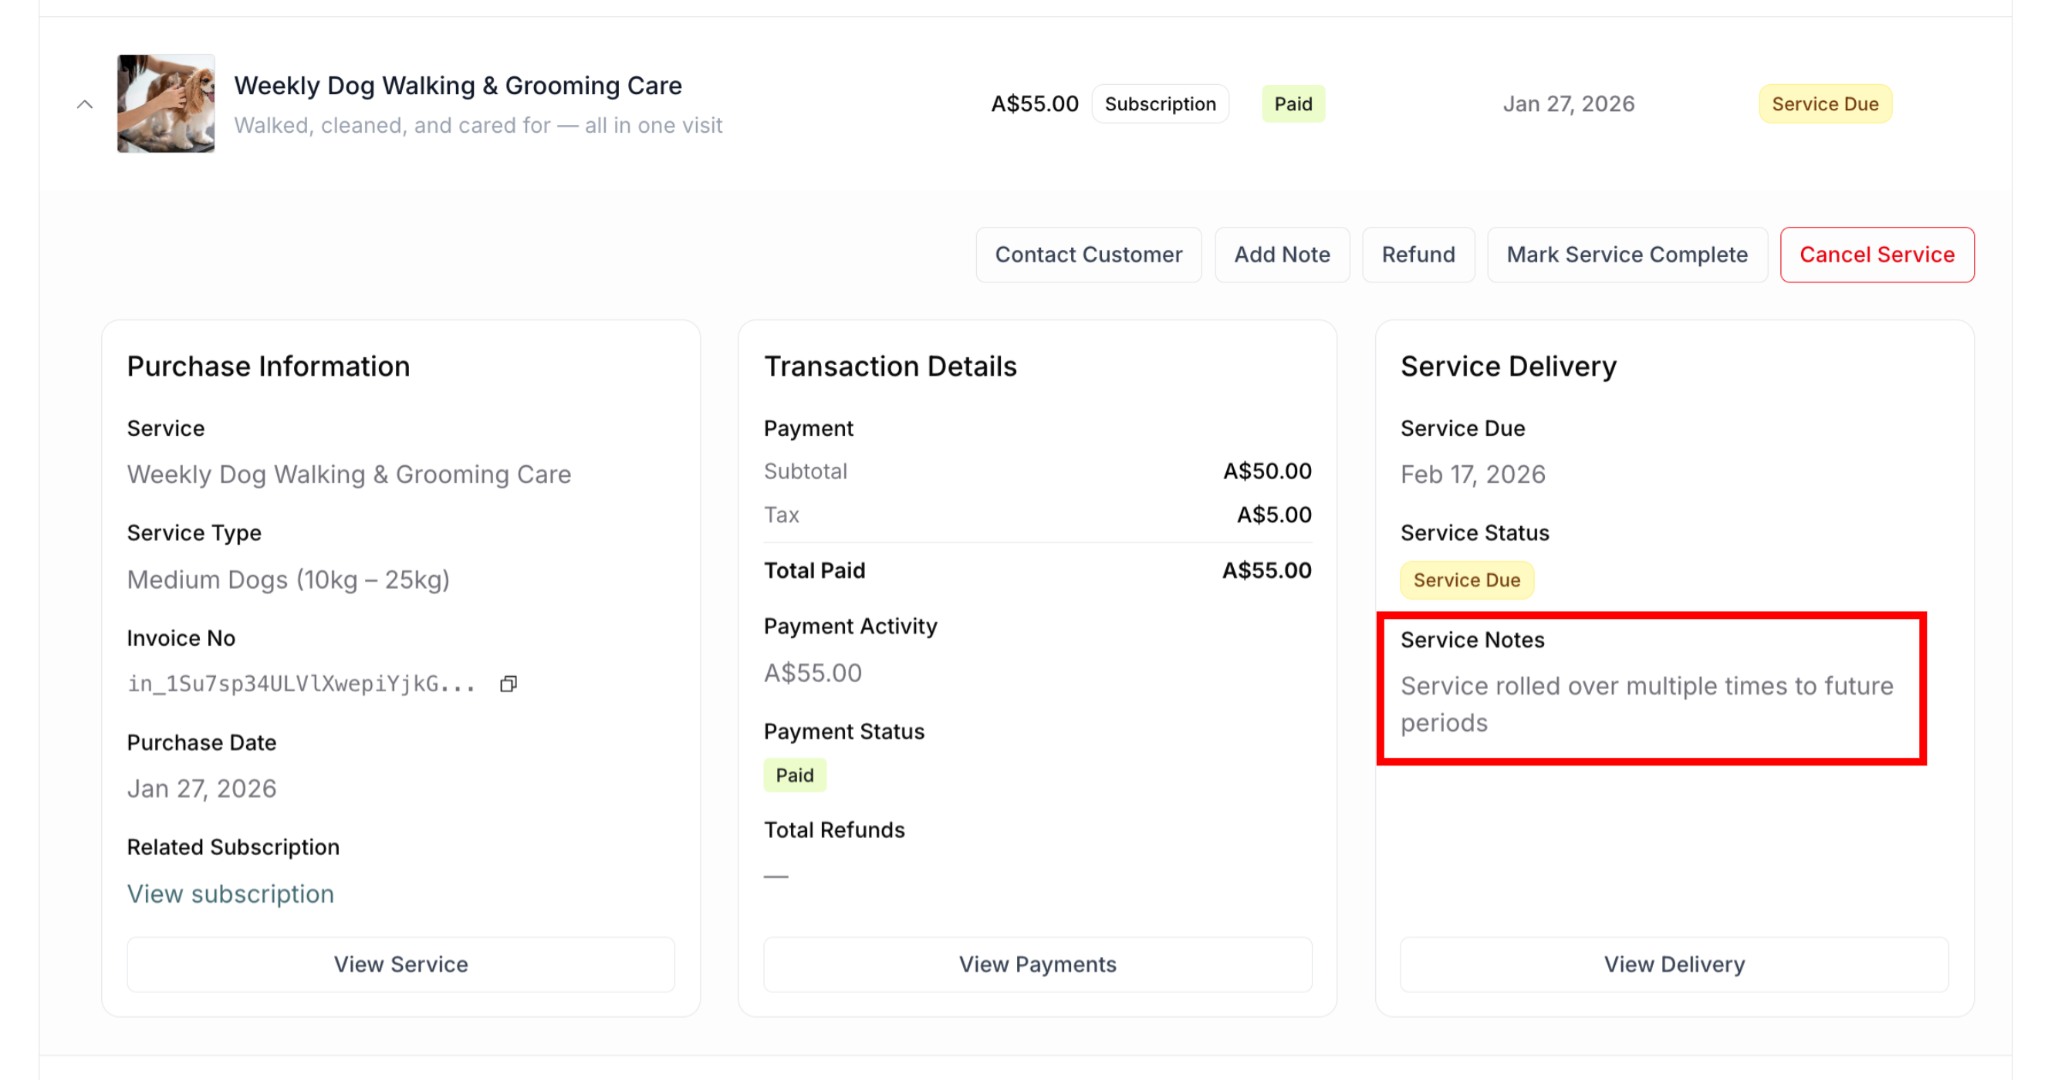The height and width of the screenshot is (1080, 2048).
Task: Click Add Note button
Action: pos(1281,255)
